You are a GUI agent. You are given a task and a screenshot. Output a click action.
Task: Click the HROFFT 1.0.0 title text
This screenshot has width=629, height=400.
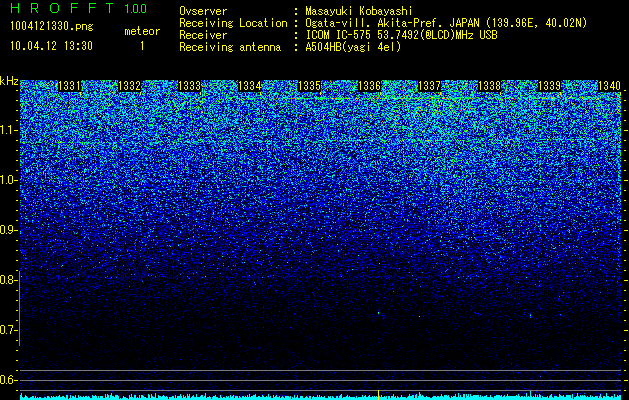[x=78, y=8]
